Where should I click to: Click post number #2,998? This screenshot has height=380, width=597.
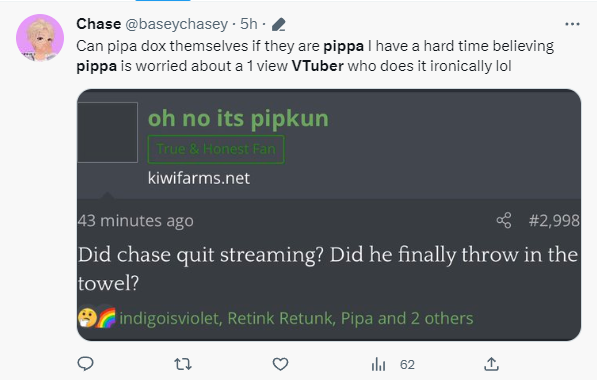tap(554, 220)
